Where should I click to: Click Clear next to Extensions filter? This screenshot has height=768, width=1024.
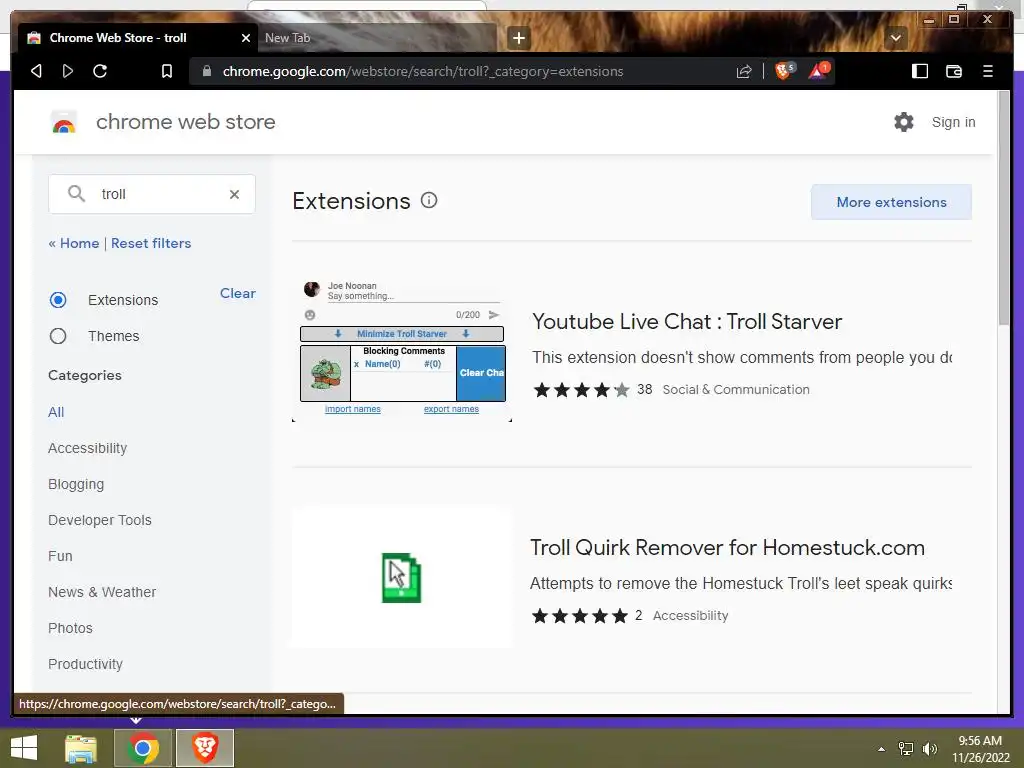238,293
